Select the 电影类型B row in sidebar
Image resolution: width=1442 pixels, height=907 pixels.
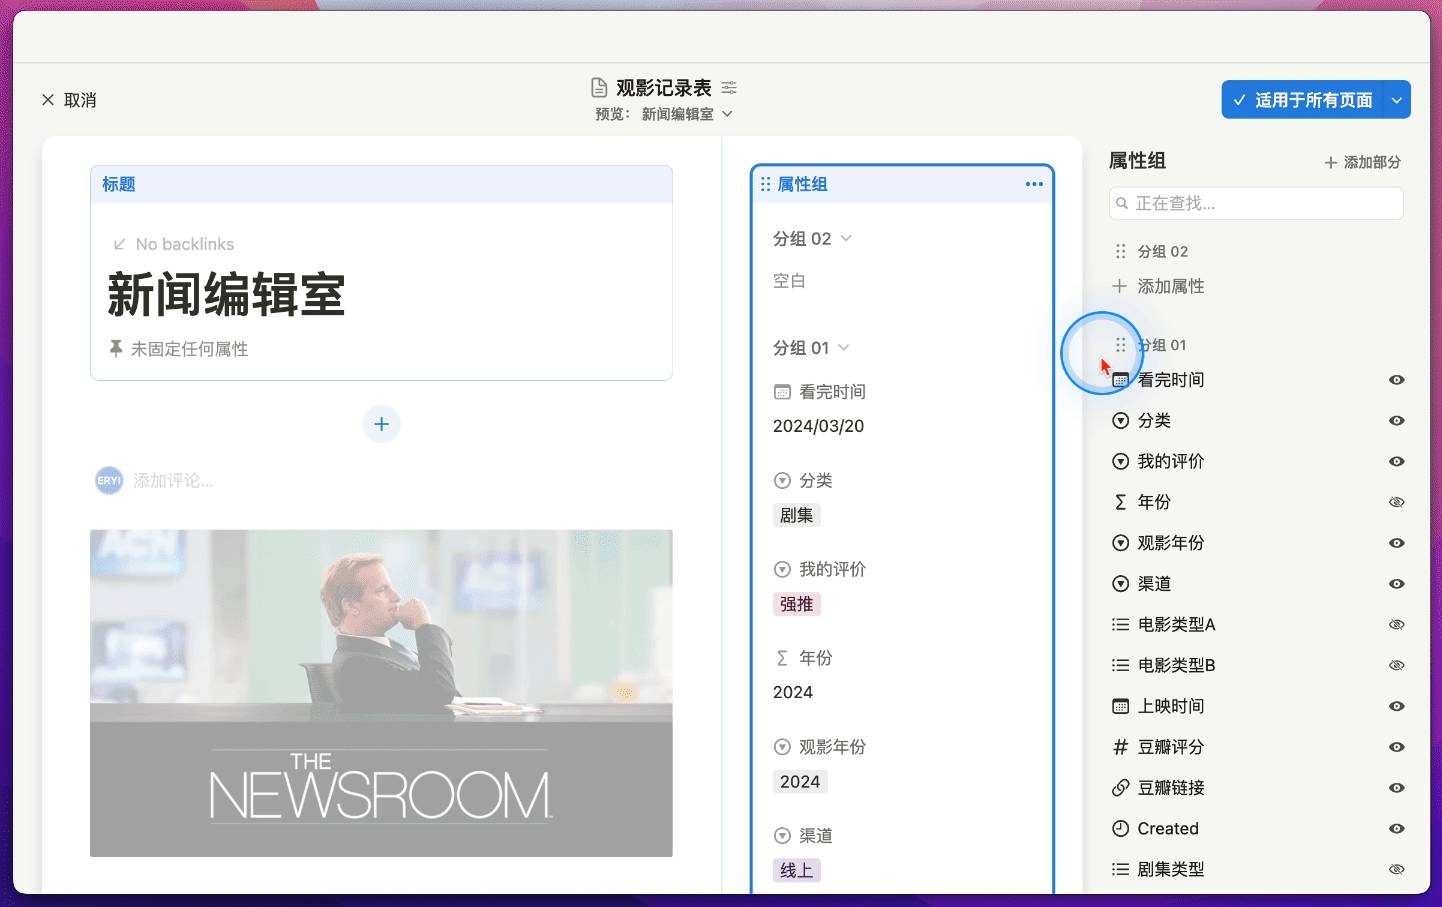click(1258, 665)
